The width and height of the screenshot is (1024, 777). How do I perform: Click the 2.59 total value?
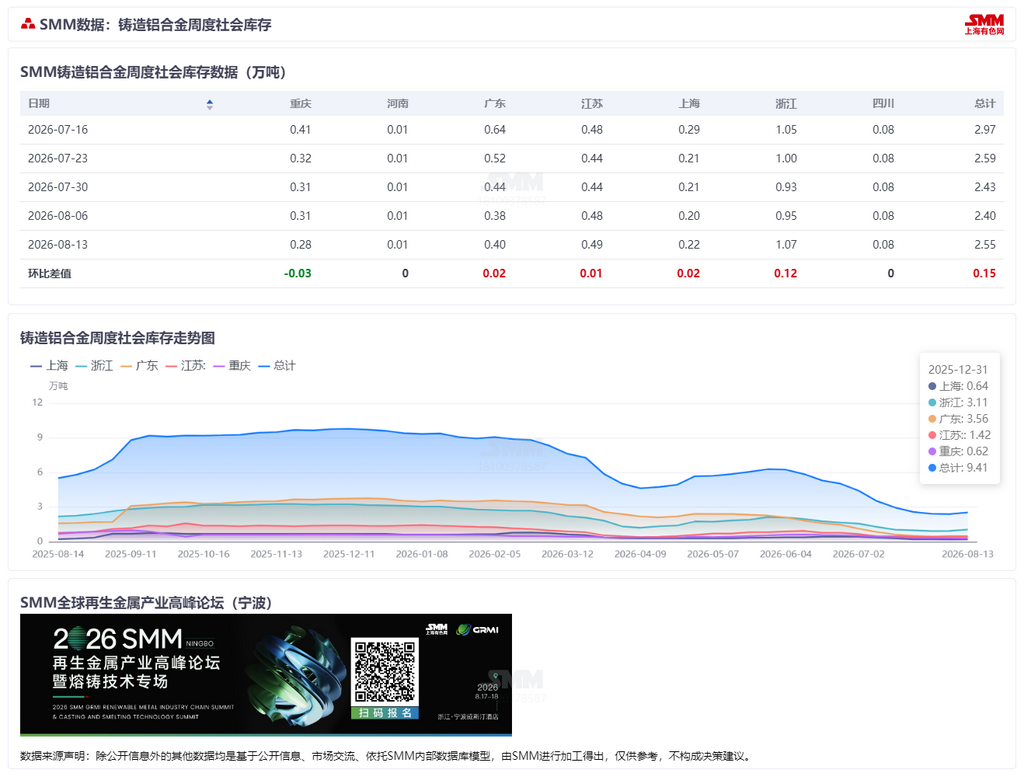[x=985, y=158]
